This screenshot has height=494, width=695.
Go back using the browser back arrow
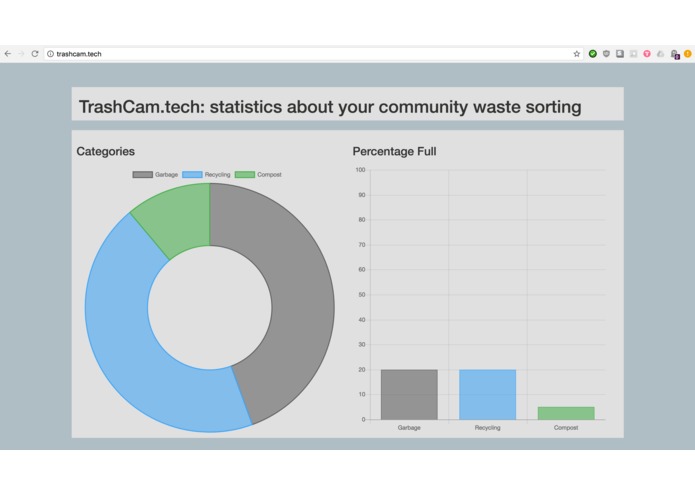tap(8, 54)
